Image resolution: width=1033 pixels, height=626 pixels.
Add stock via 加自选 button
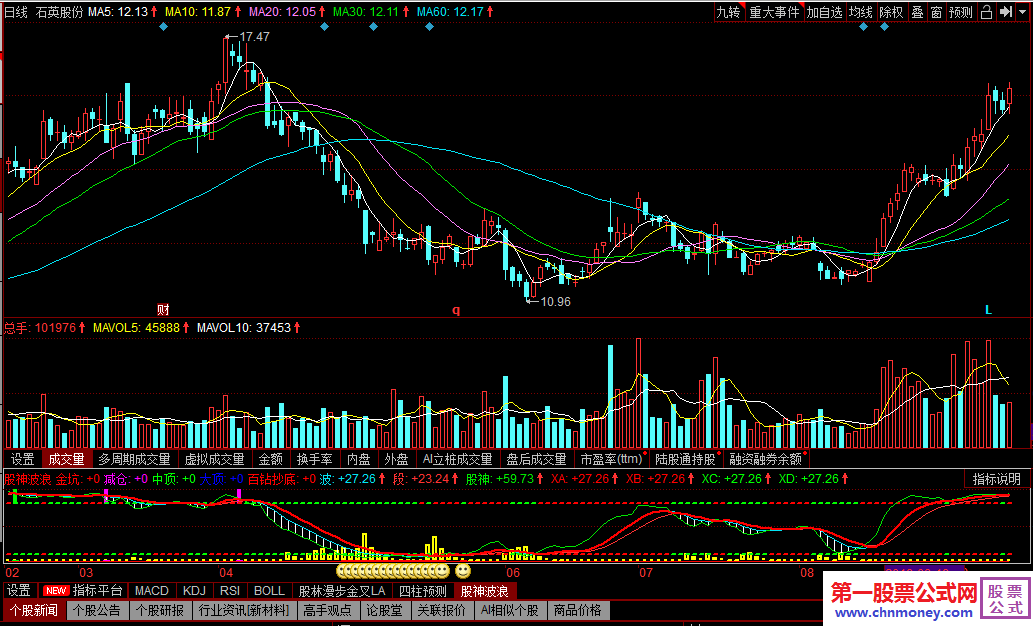824,12
